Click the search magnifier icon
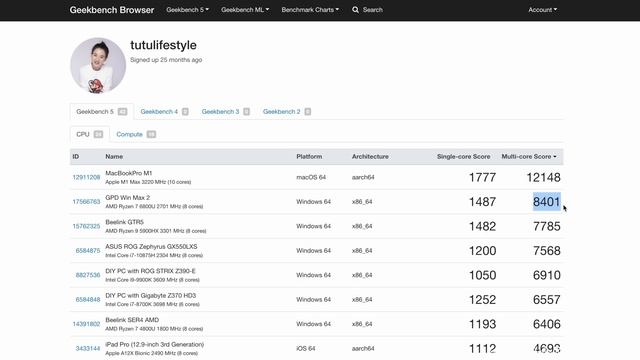This screenshot has width=640, height=360. [x=356, y=10]
